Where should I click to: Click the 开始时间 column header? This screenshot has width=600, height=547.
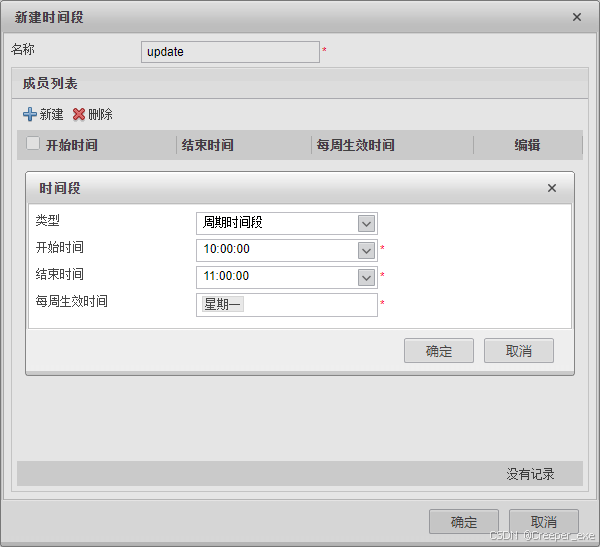(72, 145)
